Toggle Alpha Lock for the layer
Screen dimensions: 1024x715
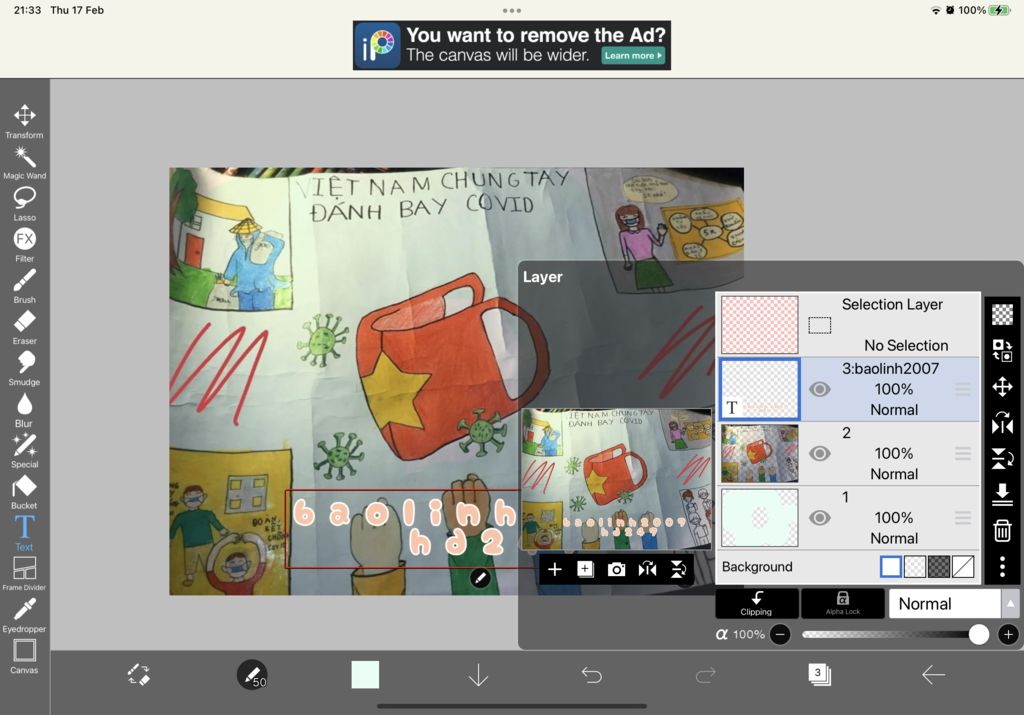(x=842, y=603)
